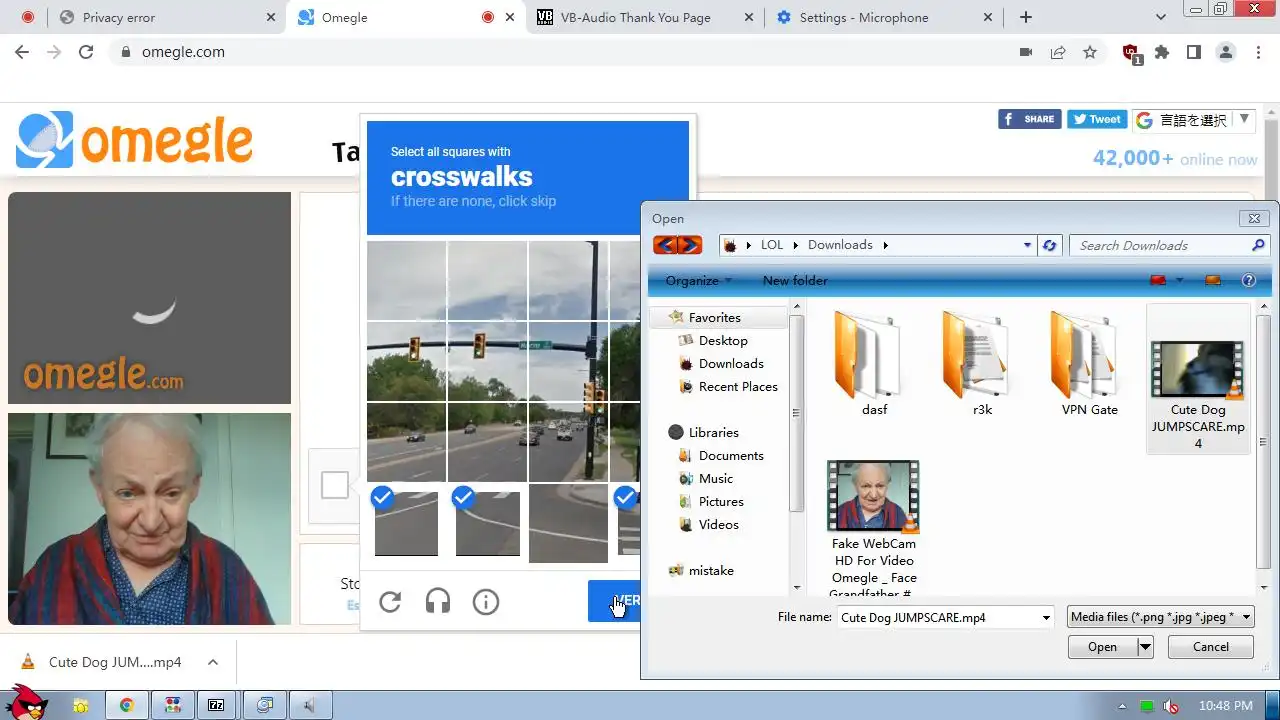Open the Media files type dropdown

click(x=1161, y=617)
